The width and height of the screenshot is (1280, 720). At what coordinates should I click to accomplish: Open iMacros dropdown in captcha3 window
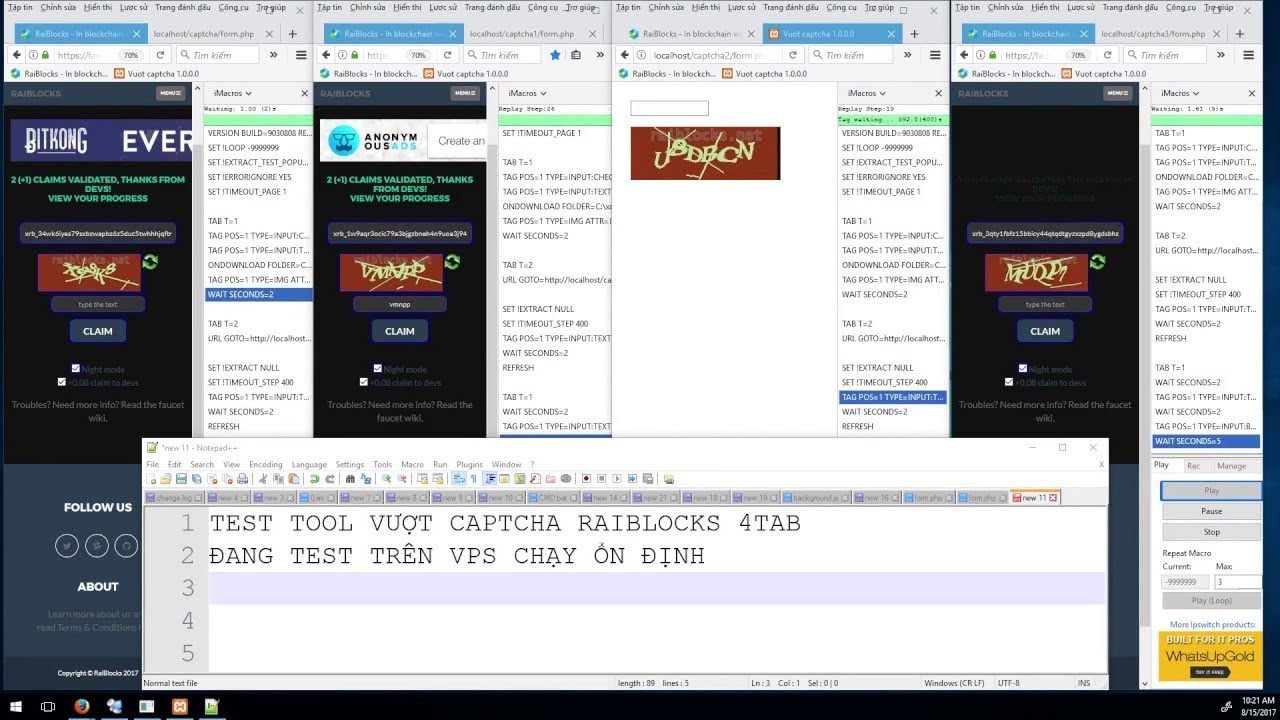[1180, 93]
